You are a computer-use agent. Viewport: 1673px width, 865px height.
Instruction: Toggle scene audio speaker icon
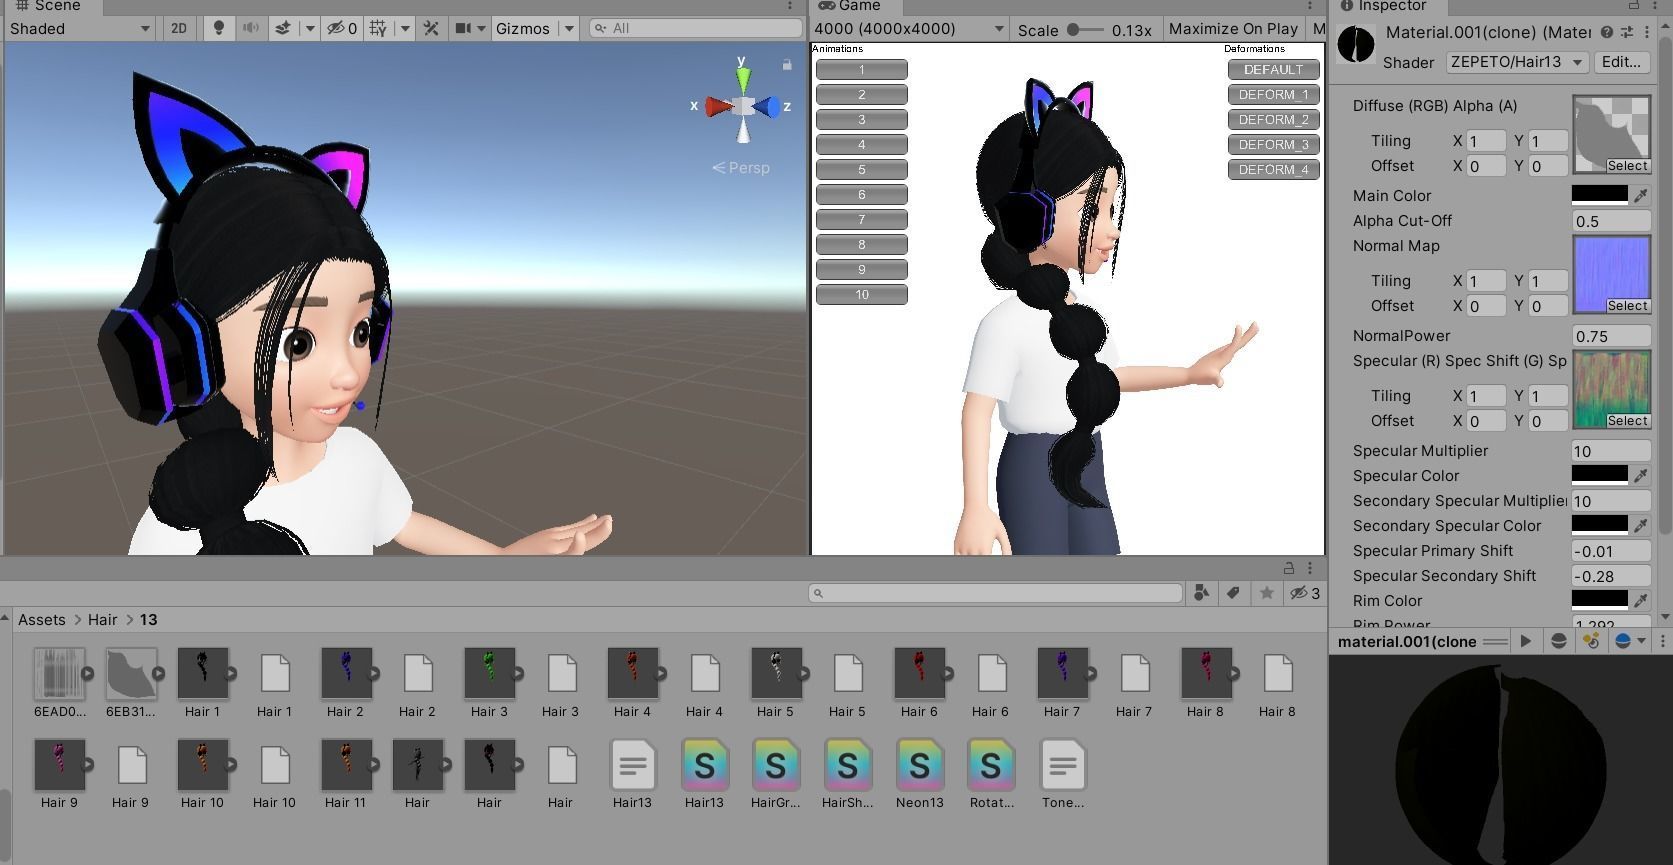click(251, 28)
